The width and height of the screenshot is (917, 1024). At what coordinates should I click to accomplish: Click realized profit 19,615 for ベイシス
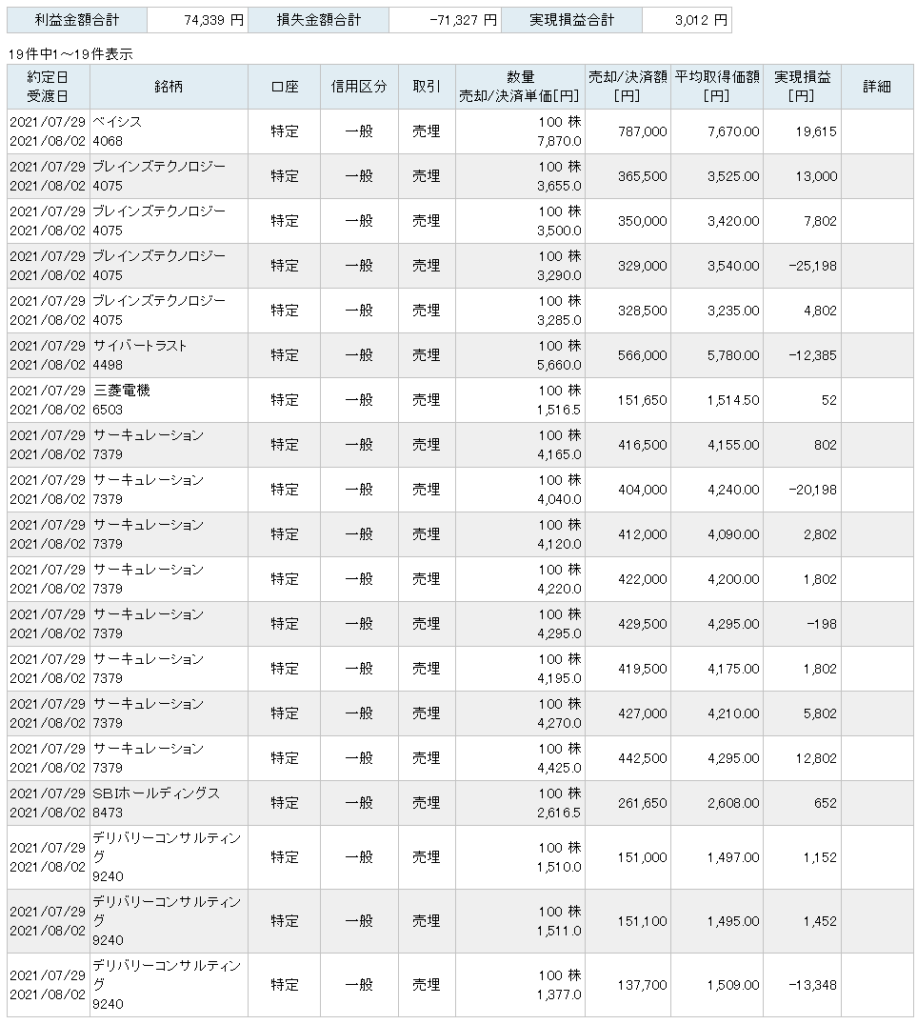tap(816, 131)
